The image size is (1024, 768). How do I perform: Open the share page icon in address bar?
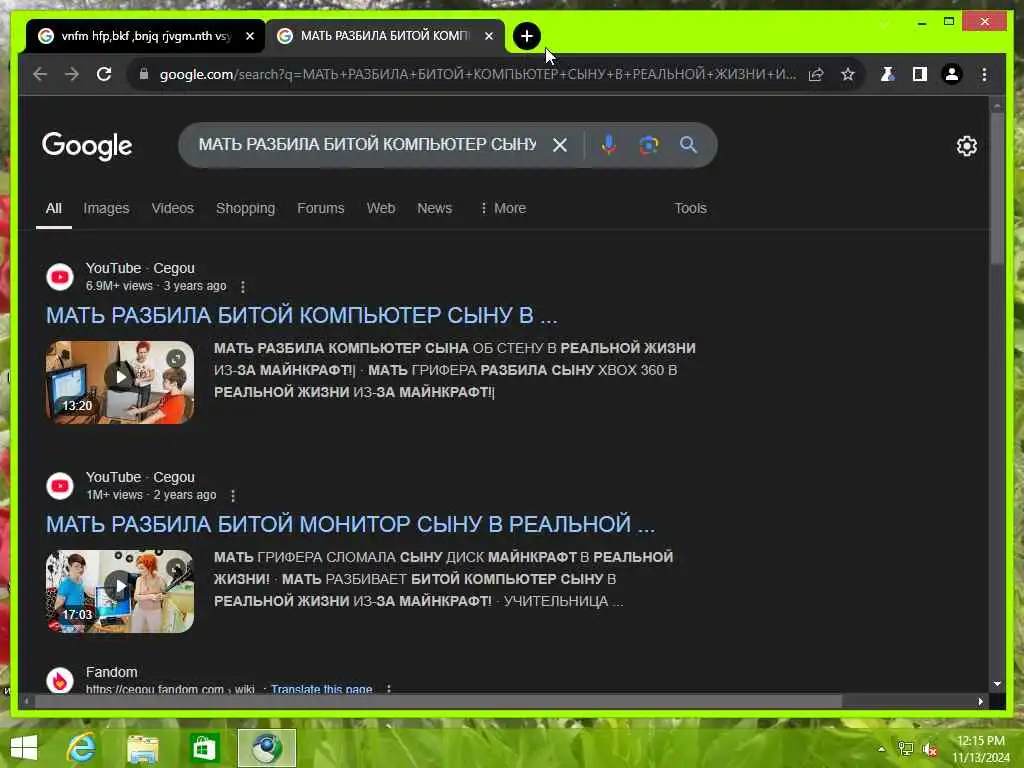[816, 74]
